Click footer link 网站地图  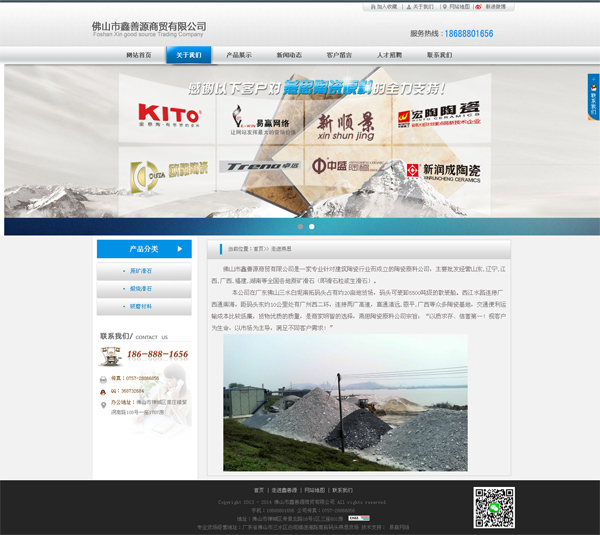coord(315,490)
